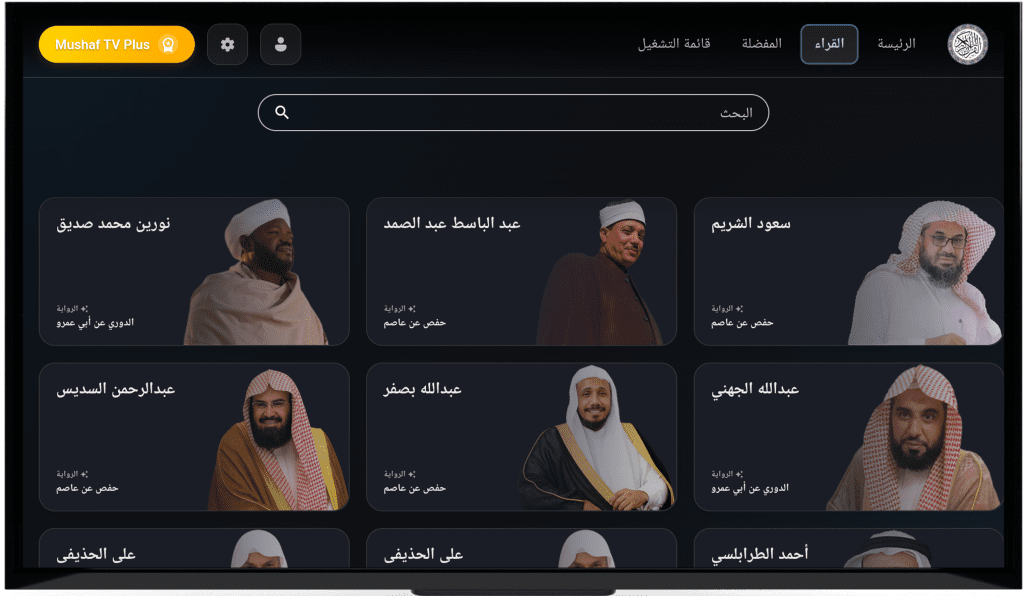Open the المفضلة favorites tab
The height and width of the screenshot is (596, 1024).
[762, 44]
